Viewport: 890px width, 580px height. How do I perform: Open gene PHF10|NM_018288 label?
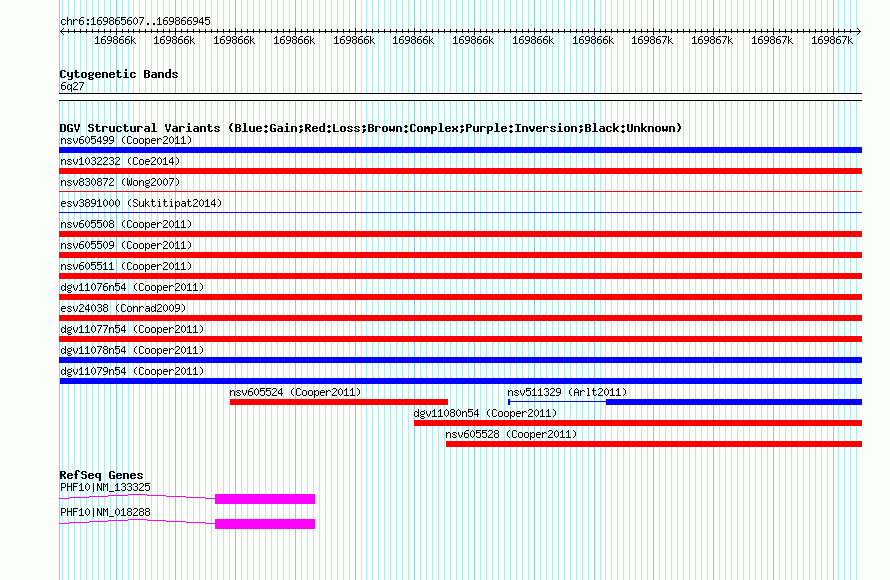point(105,512)
